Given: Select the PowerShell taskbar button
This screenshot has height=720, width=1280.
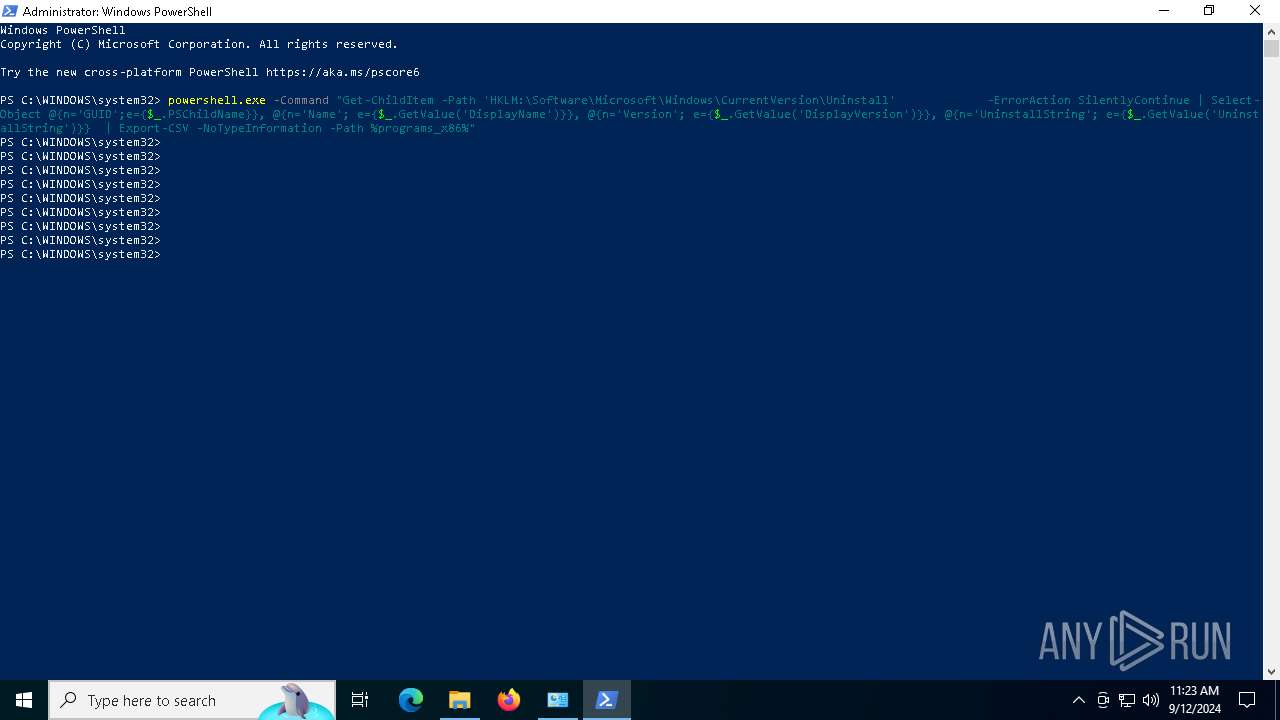Looking at the screenshot, I should [607, 700].
